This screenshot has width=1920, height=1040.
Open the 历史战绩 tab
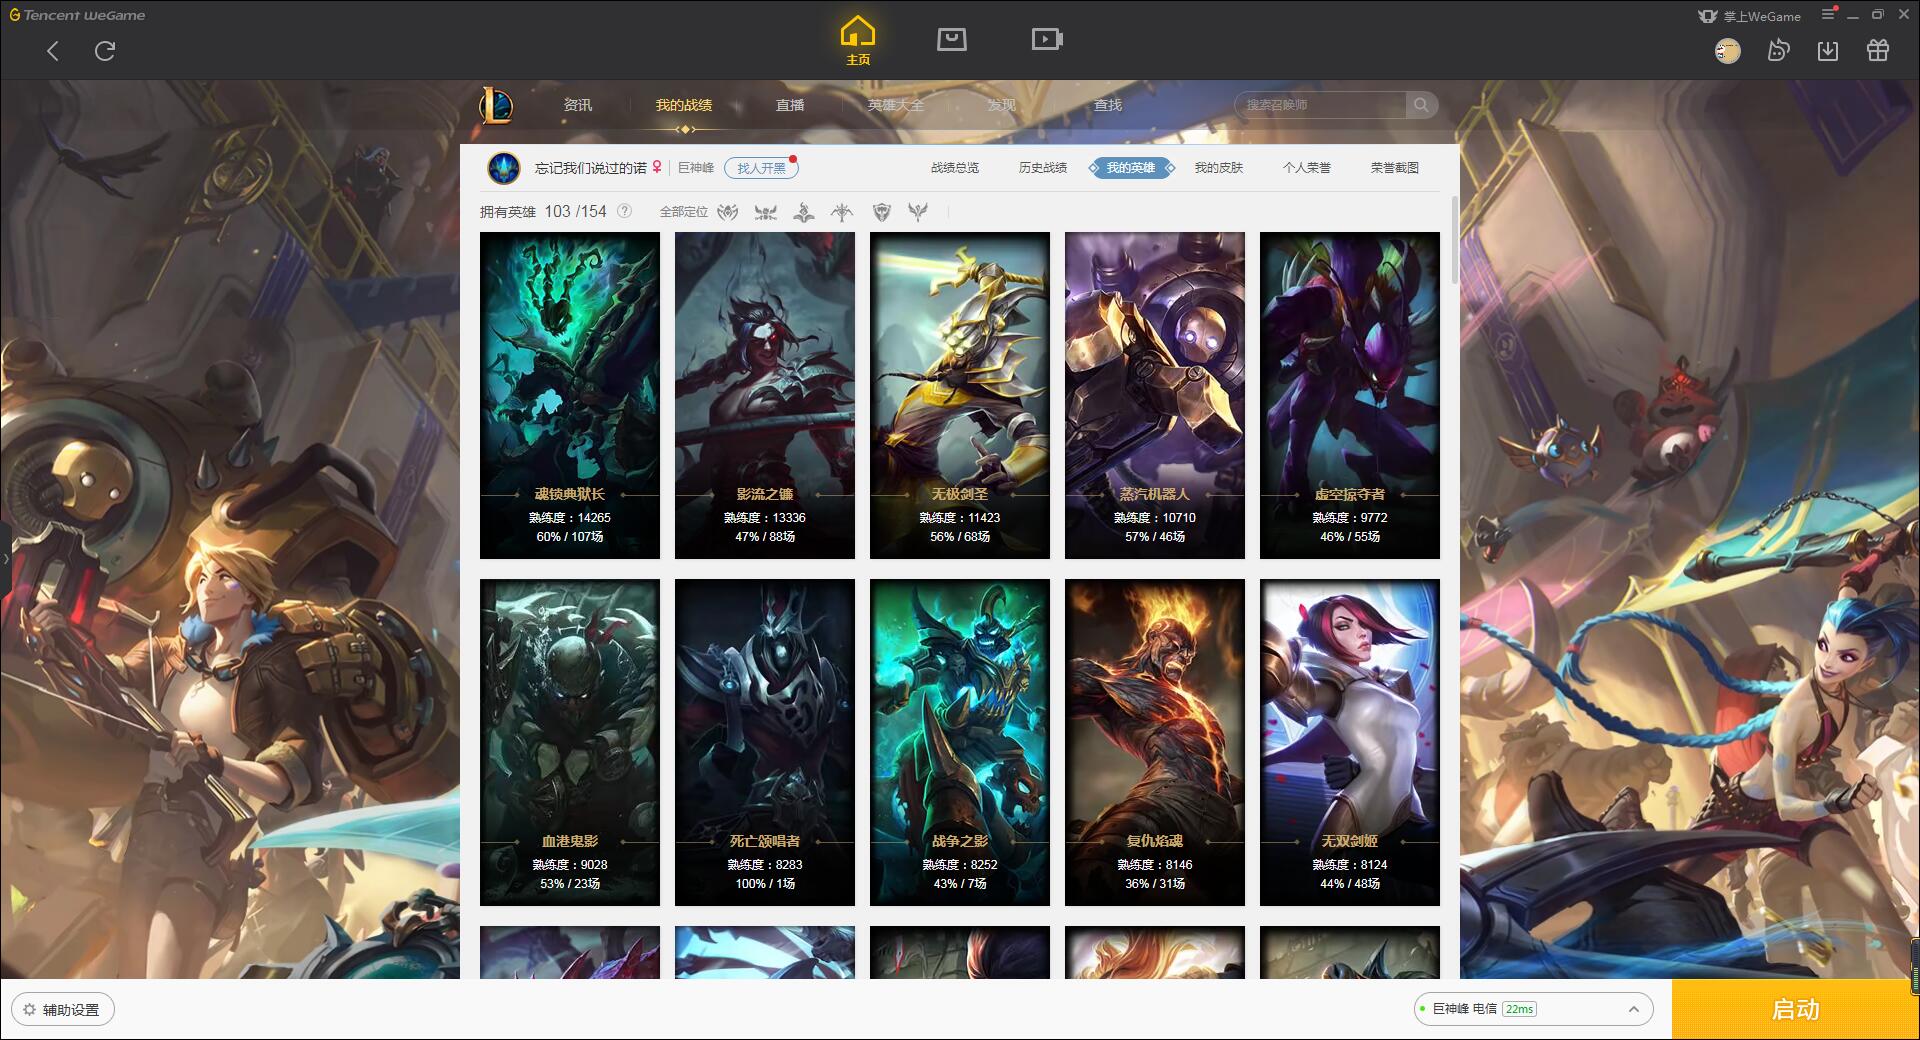click(x=1043, y=168)
